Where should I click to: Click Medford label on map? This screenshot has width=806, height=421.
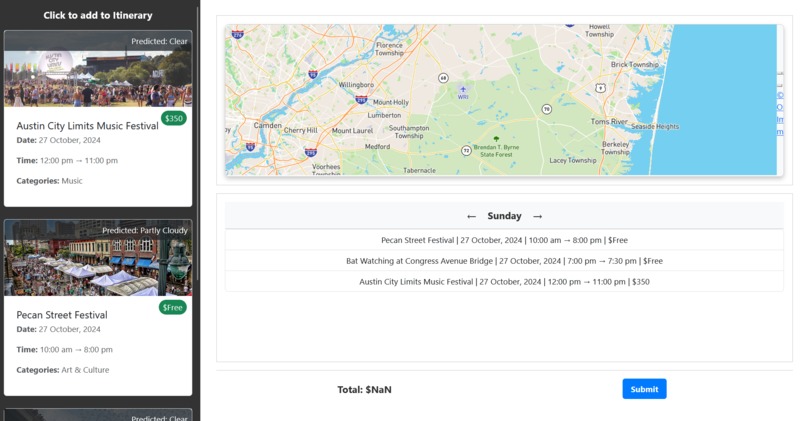378,147
